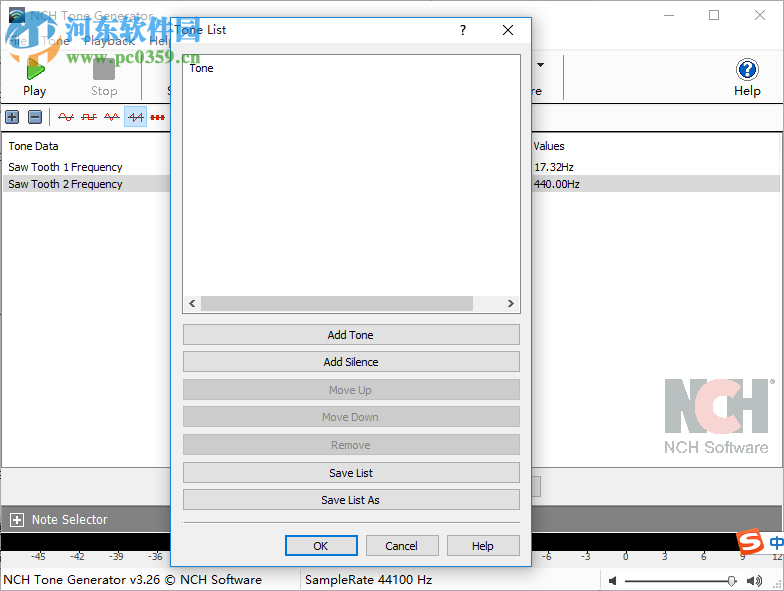Viewport: 784px width, 591px height.
Task: Select the triangle waveform icon
Action: [x=112, y=117]
